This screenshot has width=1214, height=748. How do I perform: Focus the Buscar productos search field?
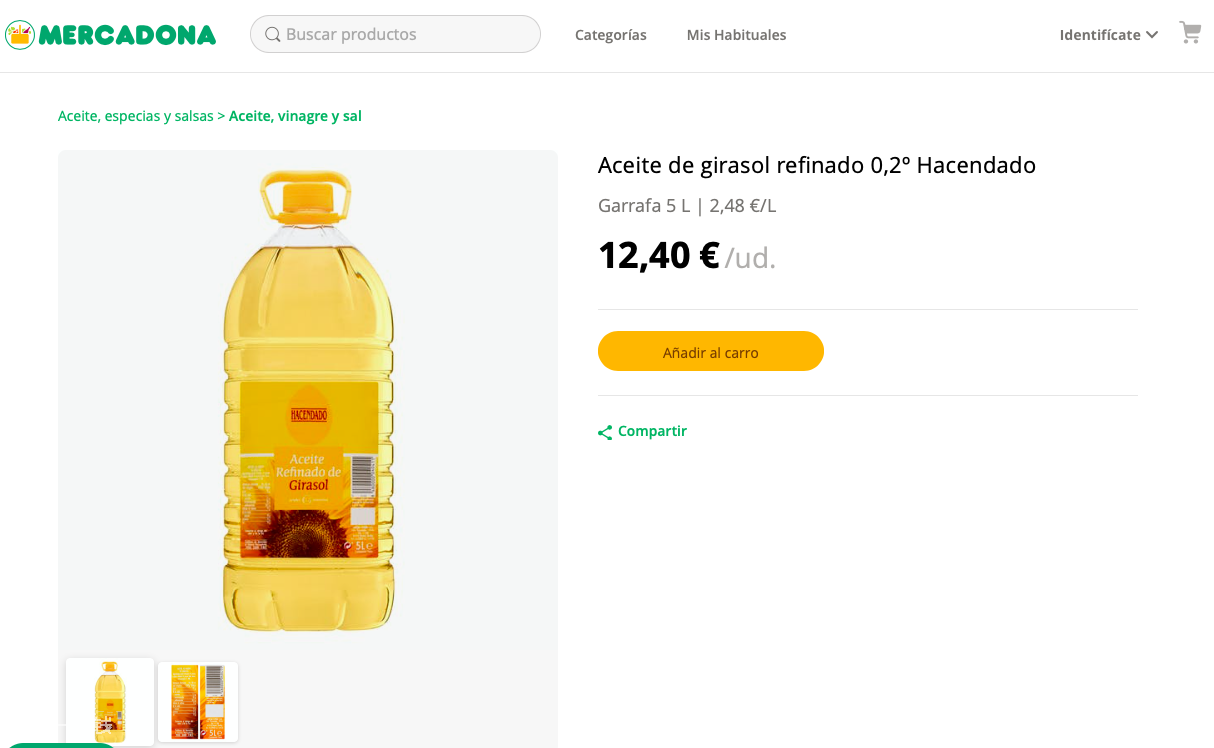coord(395,34)
